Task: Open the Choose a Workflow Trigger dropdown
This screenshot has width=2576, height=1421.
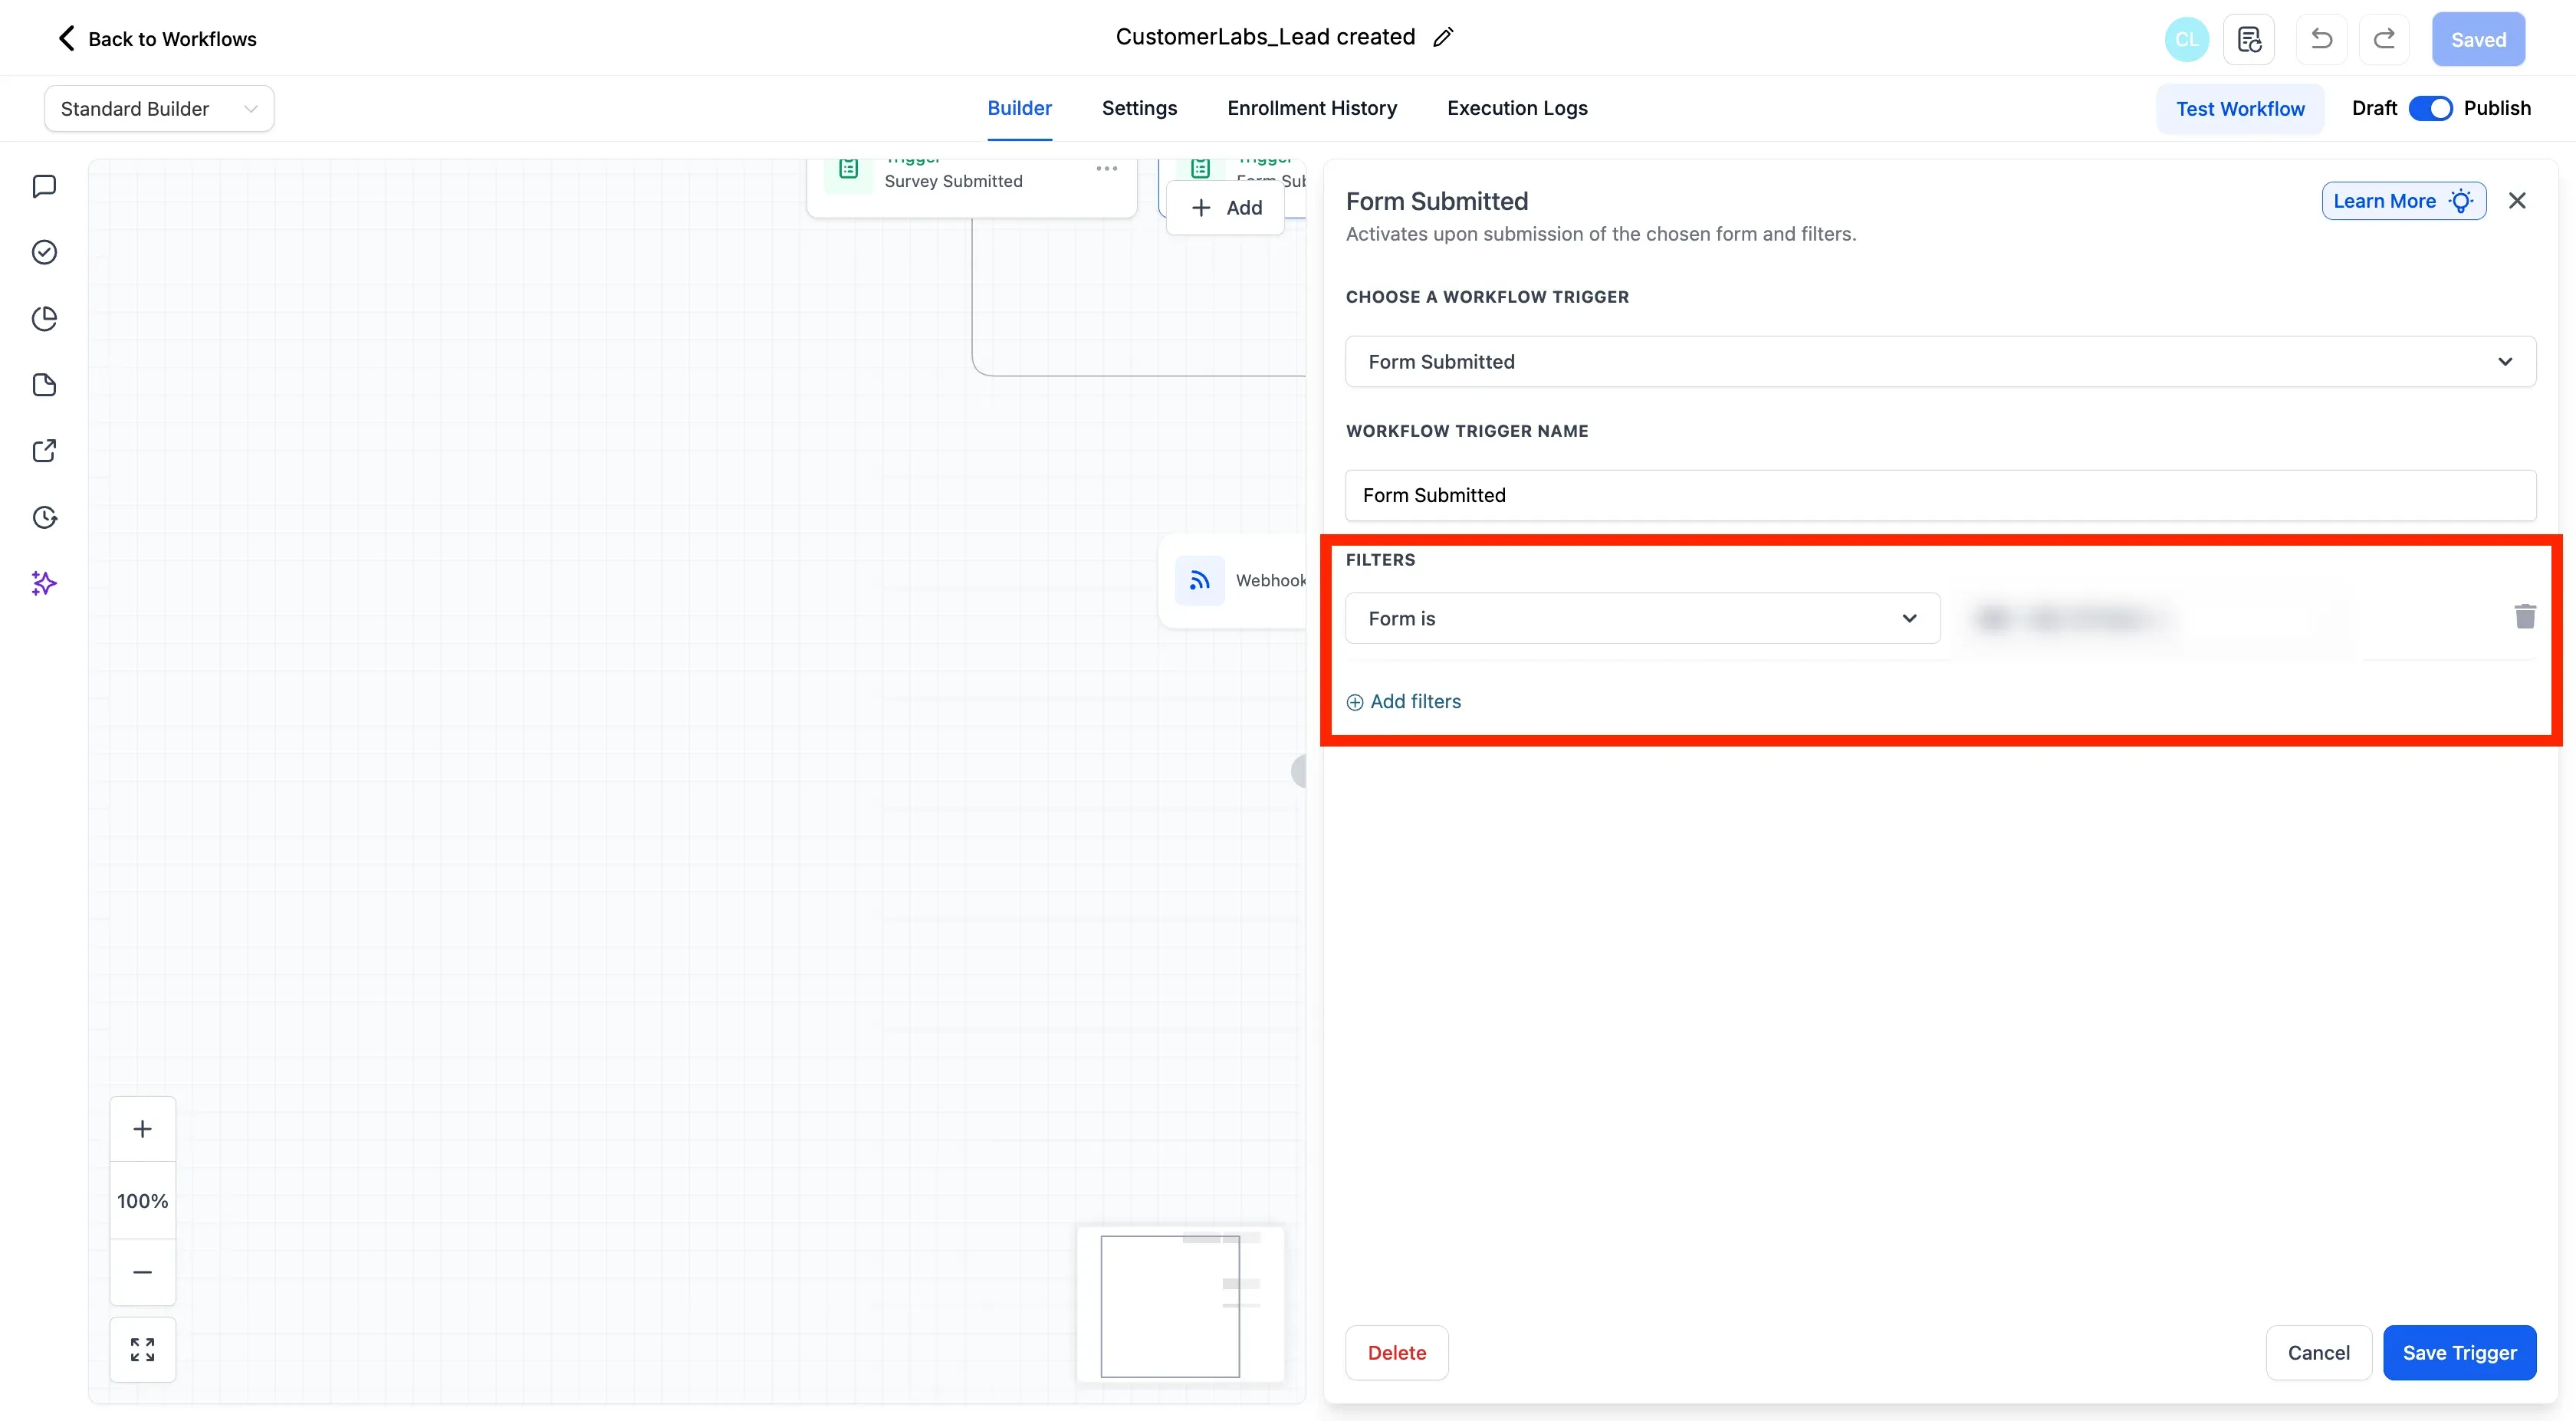Action: click(1940, 362)
